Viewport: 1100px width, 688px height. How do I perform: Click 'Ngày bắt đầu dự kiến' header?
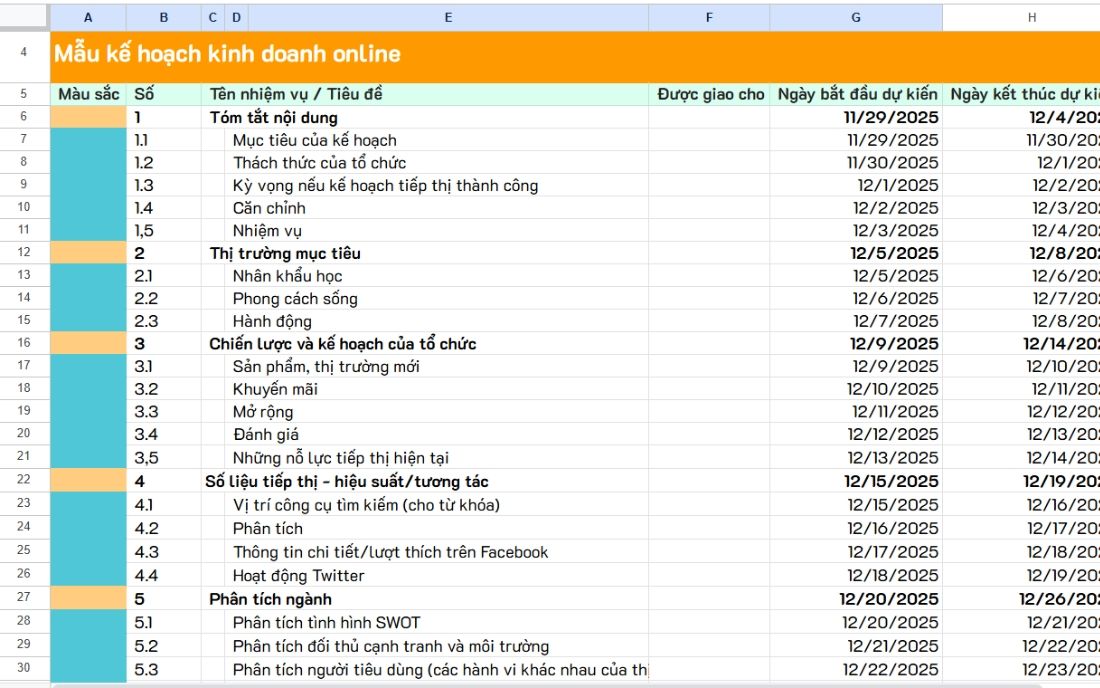click(x=857, y=94)
